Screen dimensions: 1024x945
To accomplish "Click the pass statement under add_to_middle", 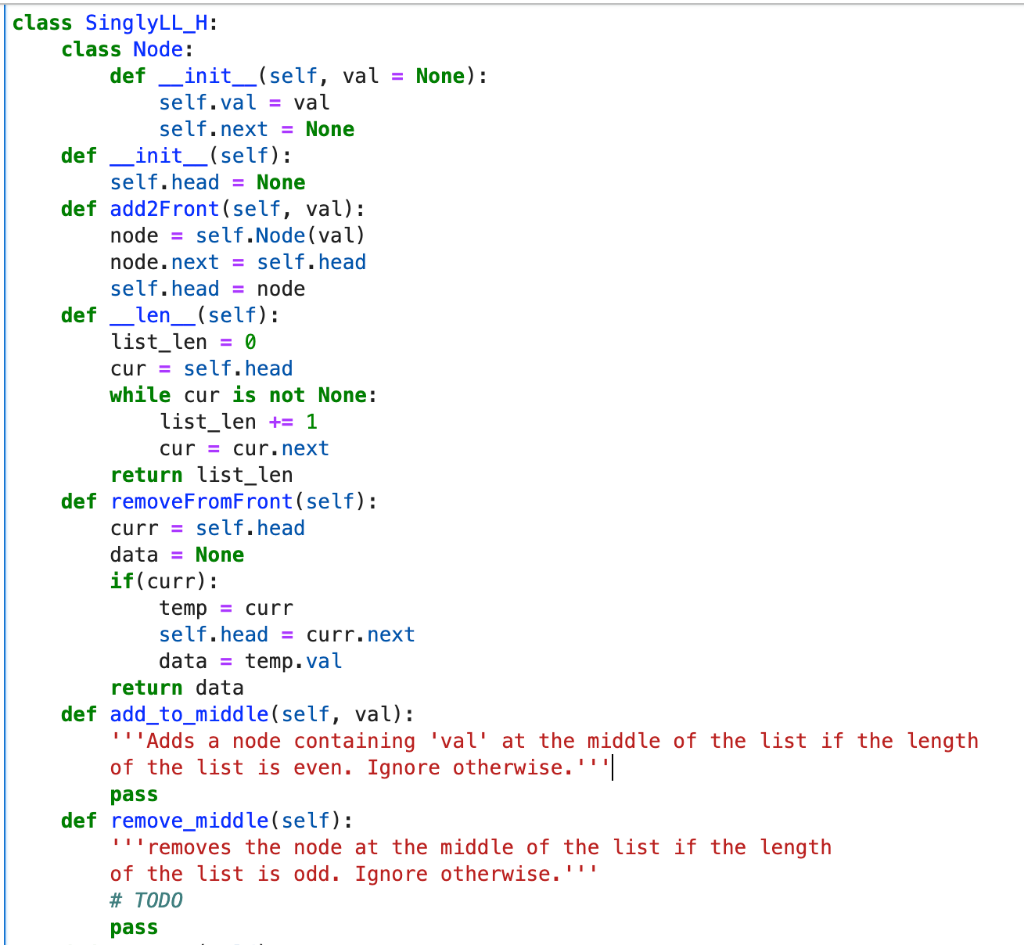I will click(133, 793).
